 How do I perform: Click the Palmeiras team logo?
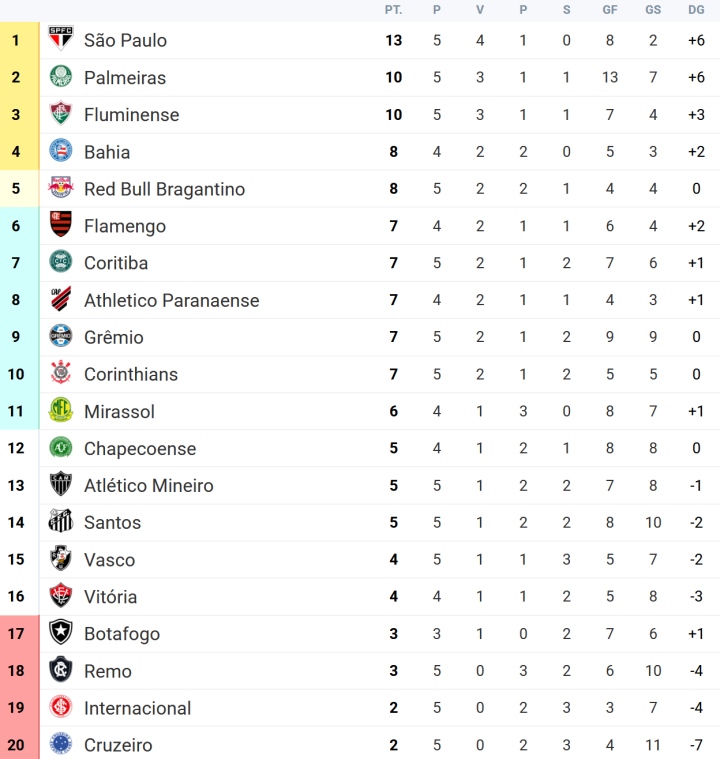tap(61, 77)
